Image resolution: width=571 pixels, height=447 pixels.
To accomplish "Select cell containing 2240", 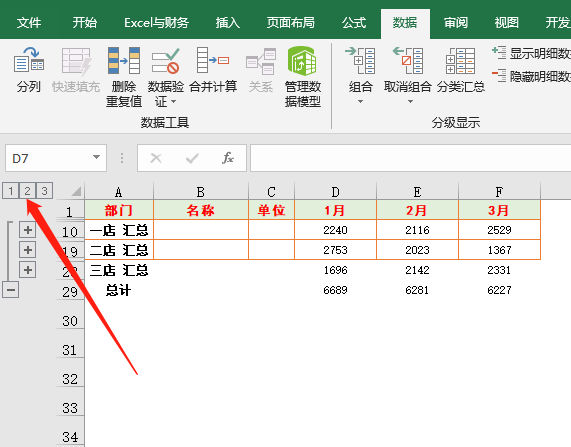I will 335,230.
